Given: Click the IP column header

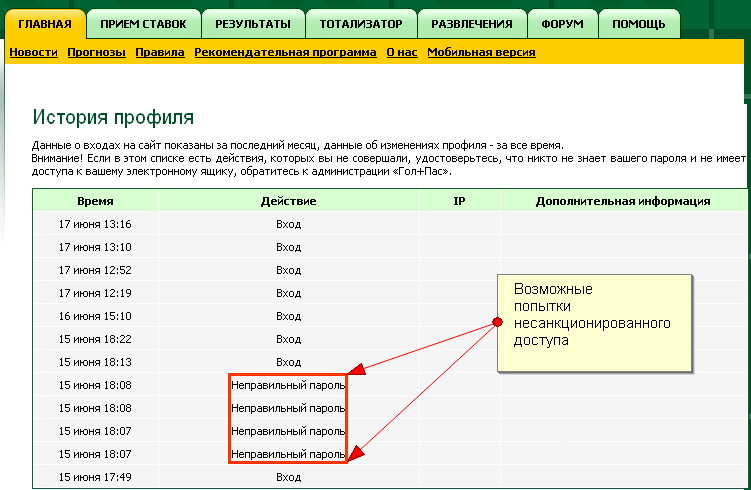Looking at the screenshot, I should [x=459, y=201].
